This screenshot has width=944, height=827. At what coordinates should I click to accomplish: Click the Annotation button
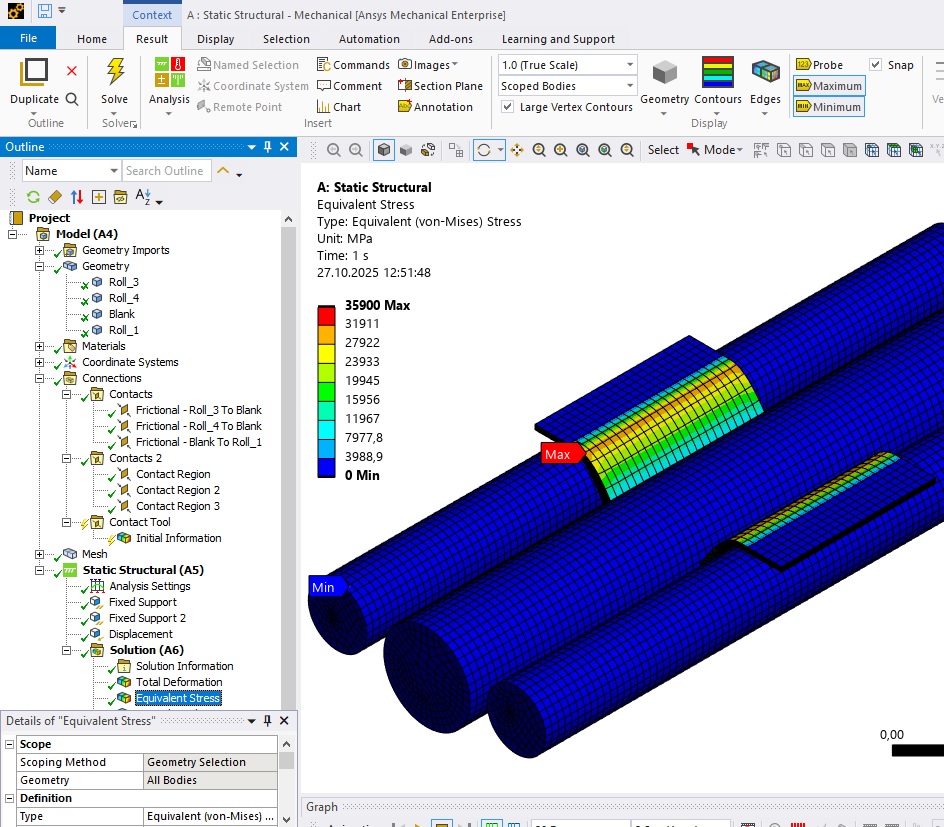coord(434,107)
